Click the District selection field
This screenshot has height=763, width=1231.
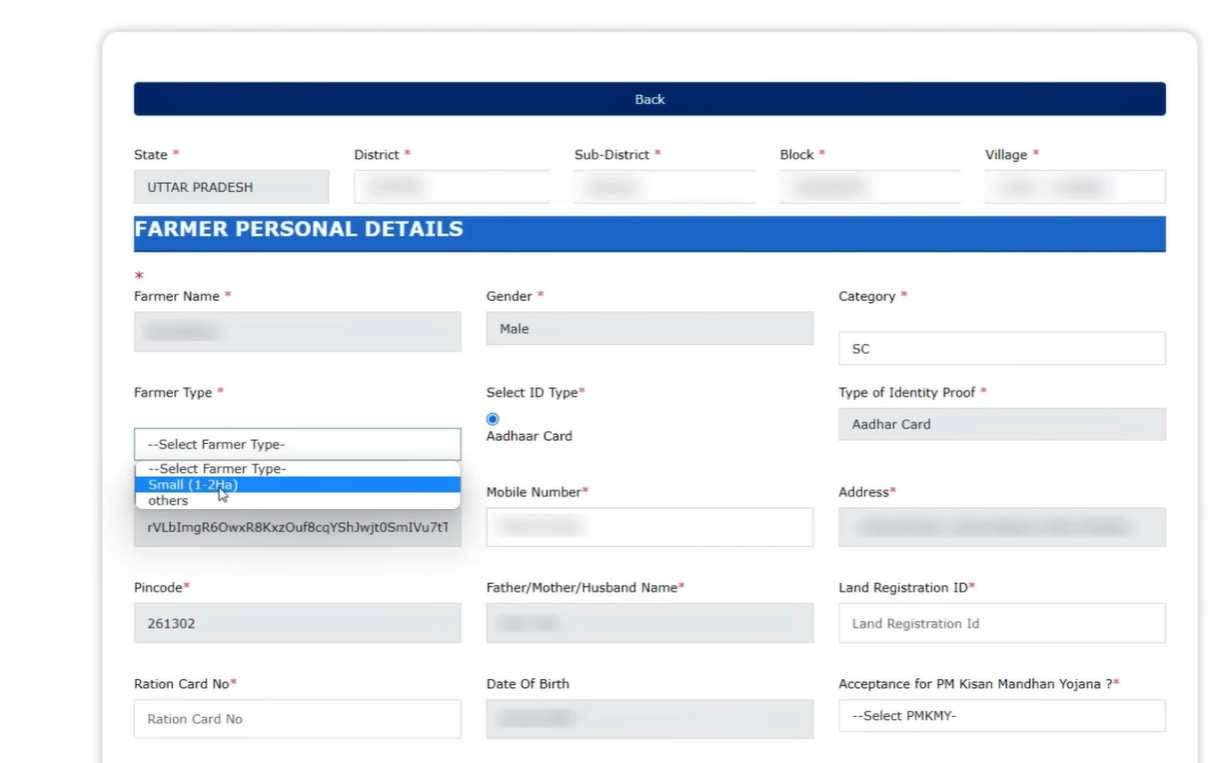[x=452, y=186]
